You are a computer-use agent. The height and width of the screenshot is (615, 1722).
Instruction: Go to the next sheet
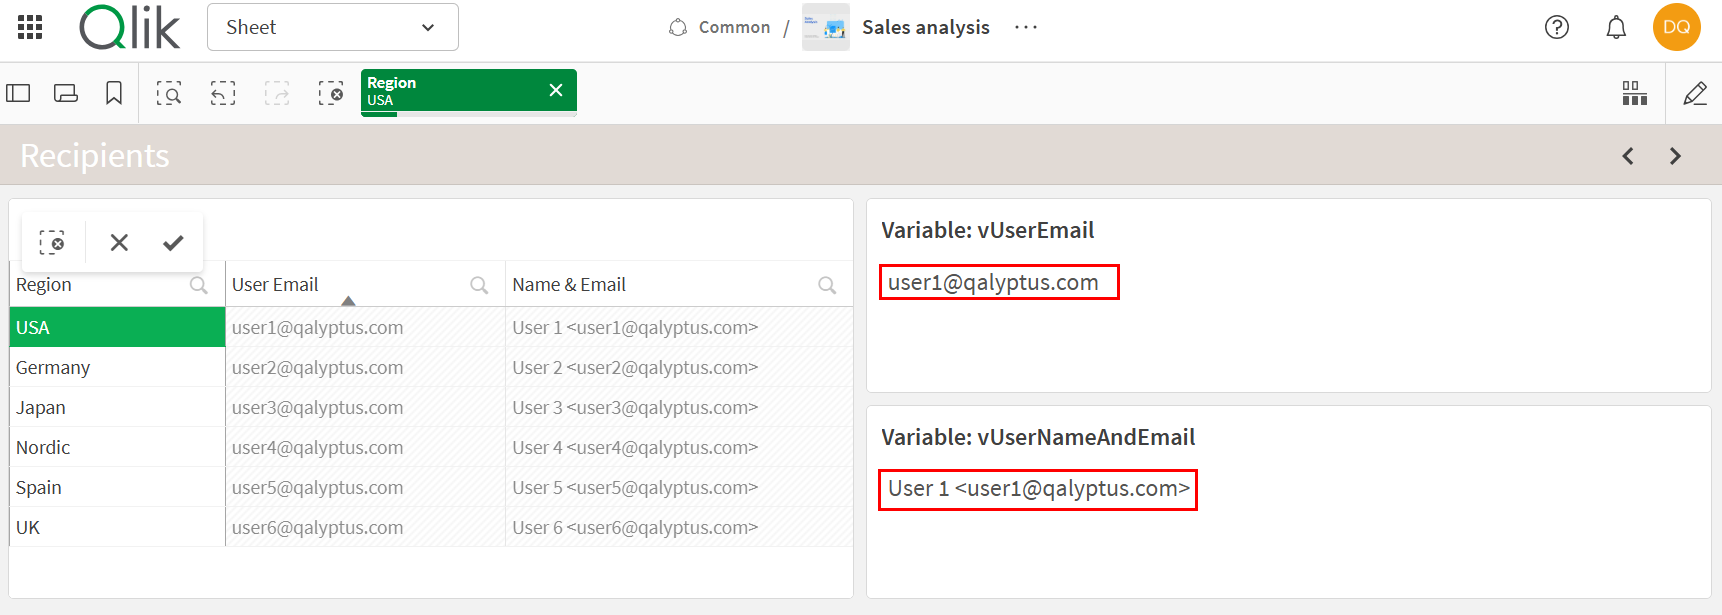pos(1676,156)
